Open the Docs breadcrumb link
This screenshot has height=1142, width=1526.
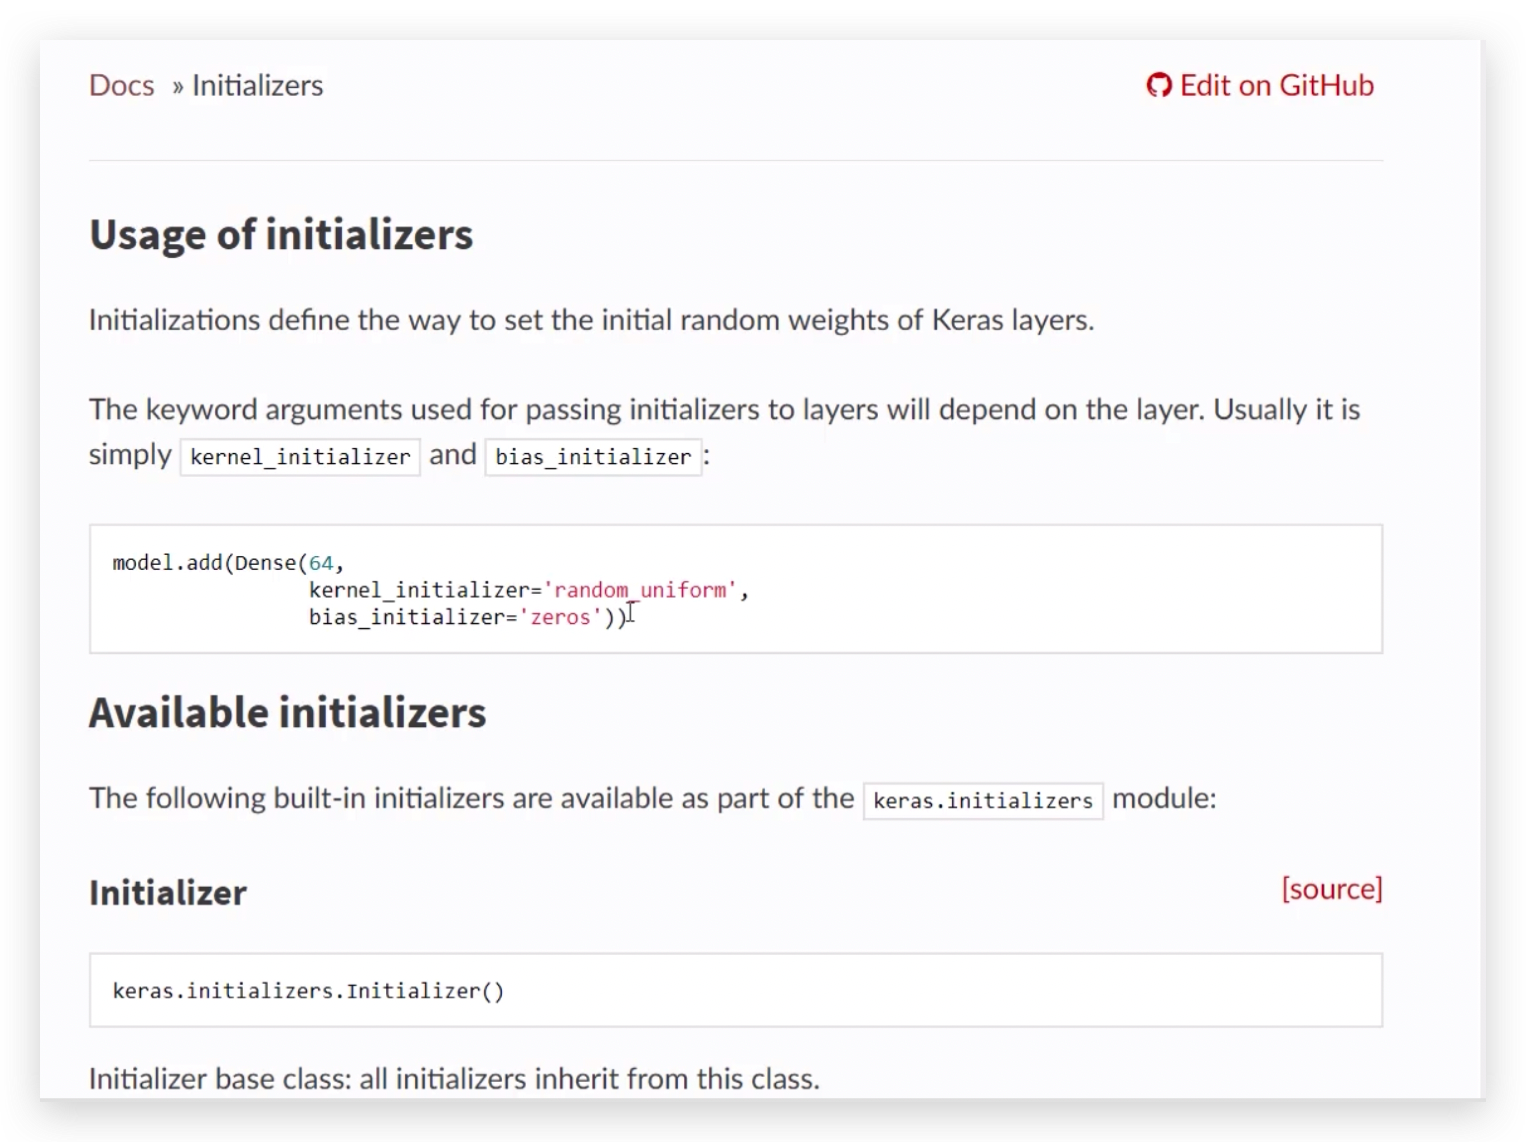tap(121, 85)
